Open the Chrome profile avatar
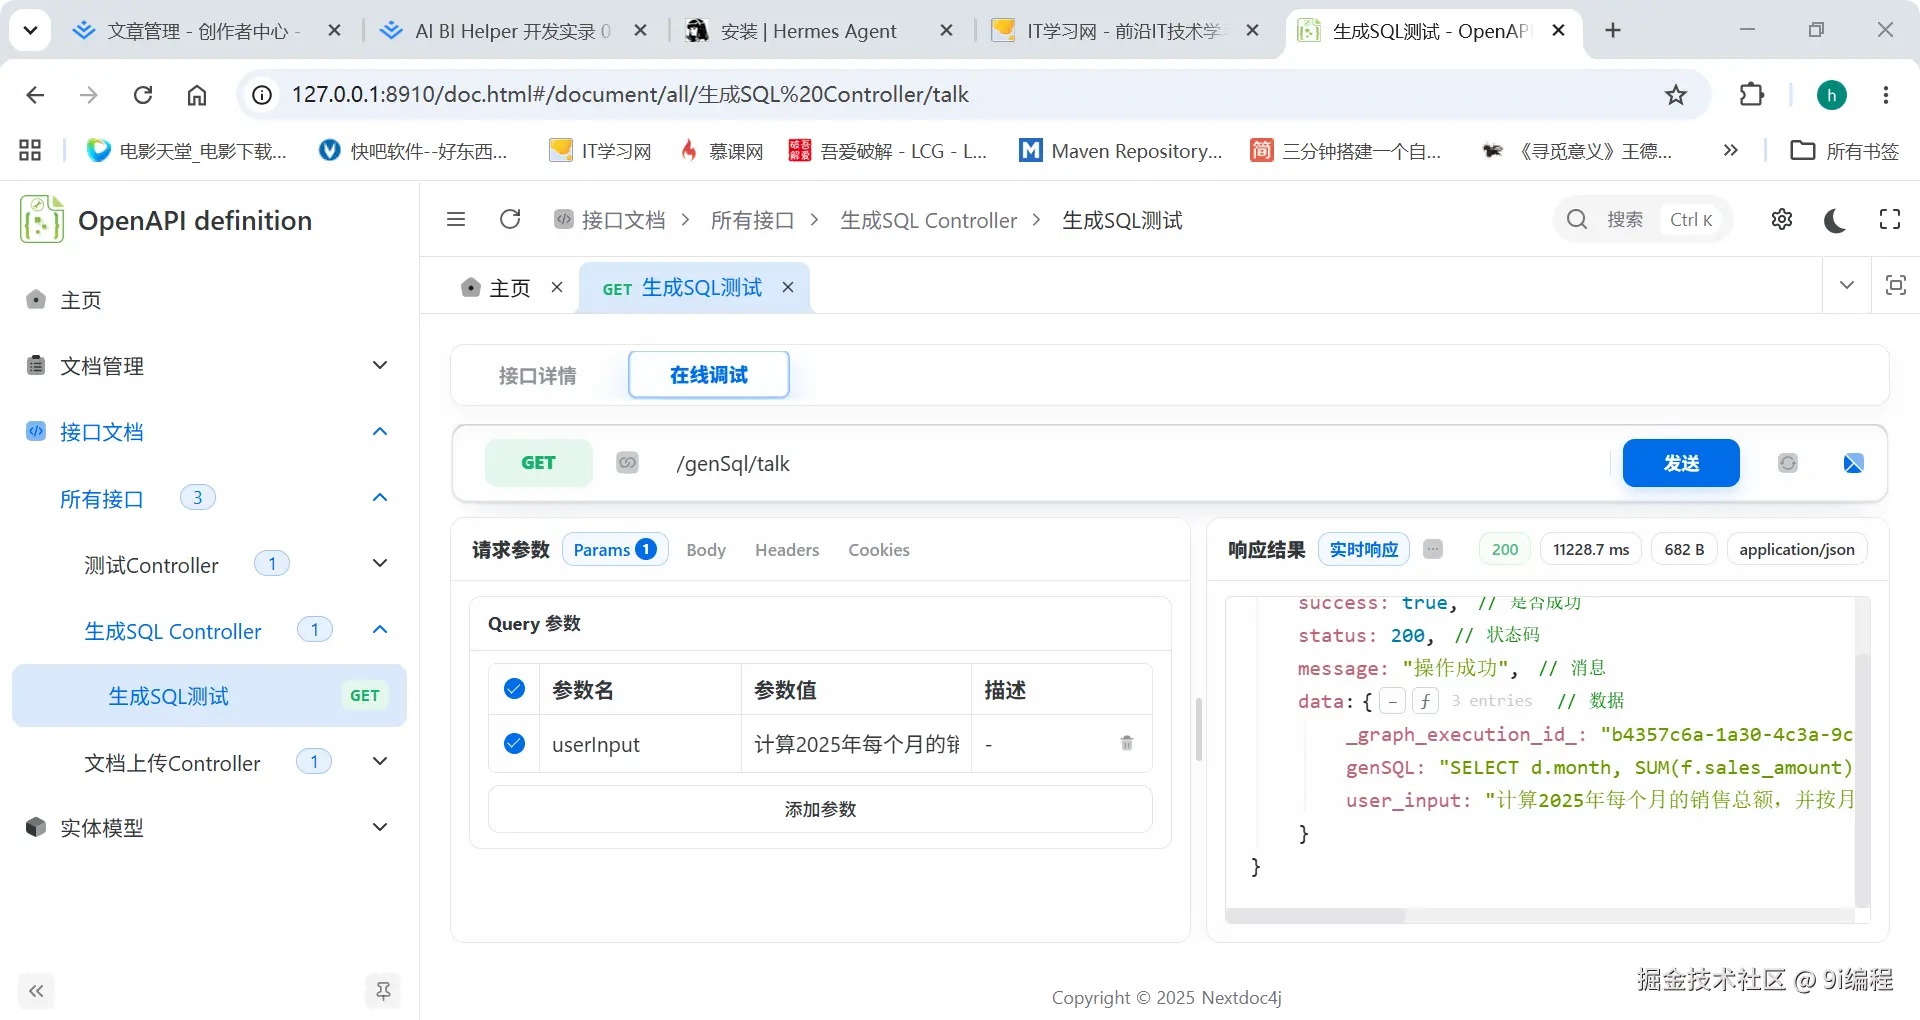The width and height of the screenshot is (1920, 1020). [1832, 95]
